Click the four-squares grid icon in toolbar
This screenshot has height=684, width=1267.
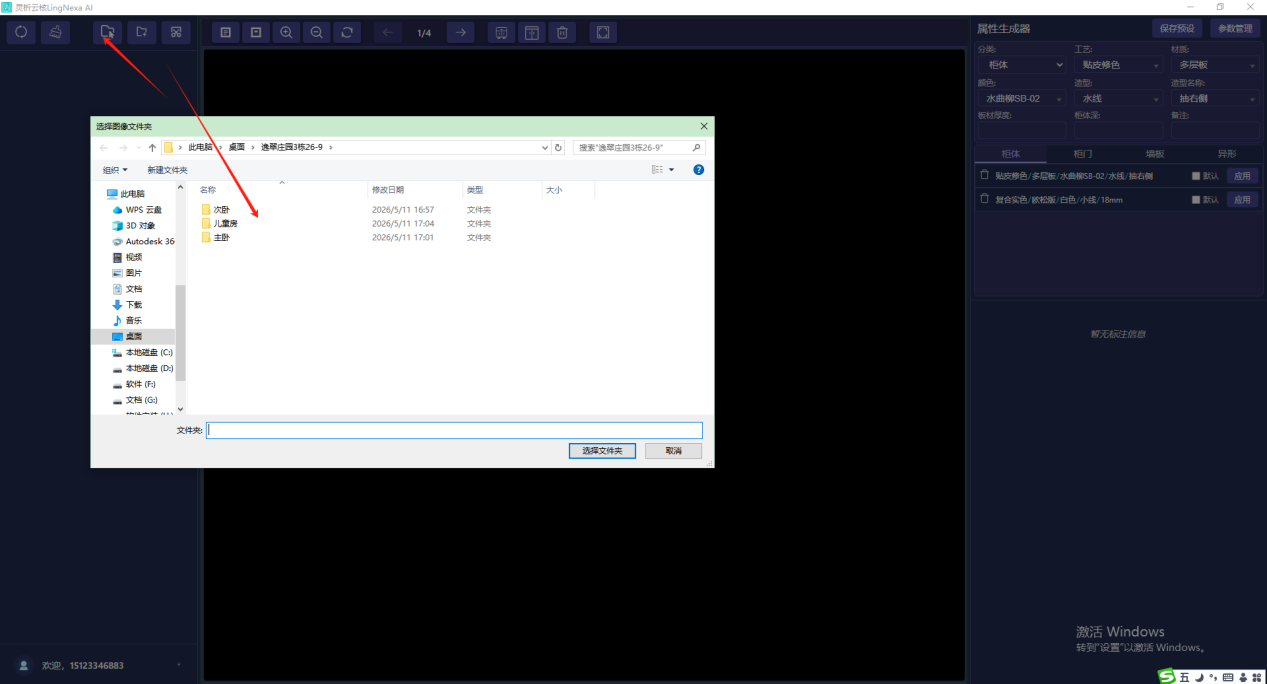click(x=176, y=32)
